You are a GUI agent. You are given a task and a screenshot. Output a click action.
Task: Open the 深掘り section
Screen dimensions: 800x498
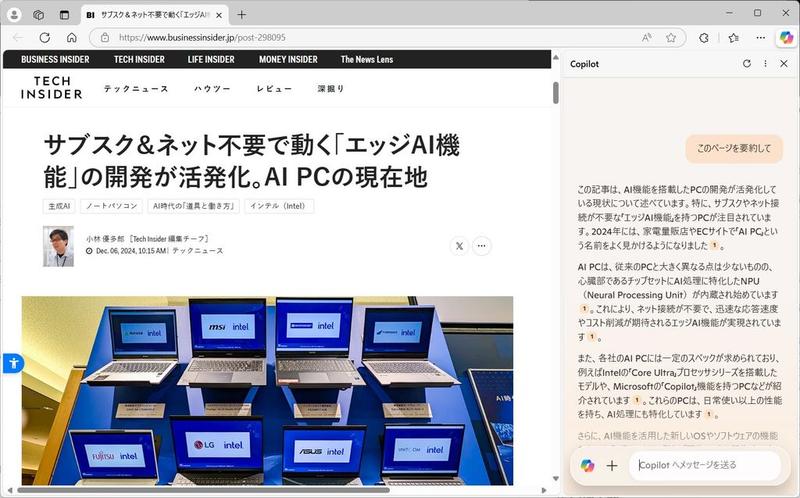click(x=331, y=88)
